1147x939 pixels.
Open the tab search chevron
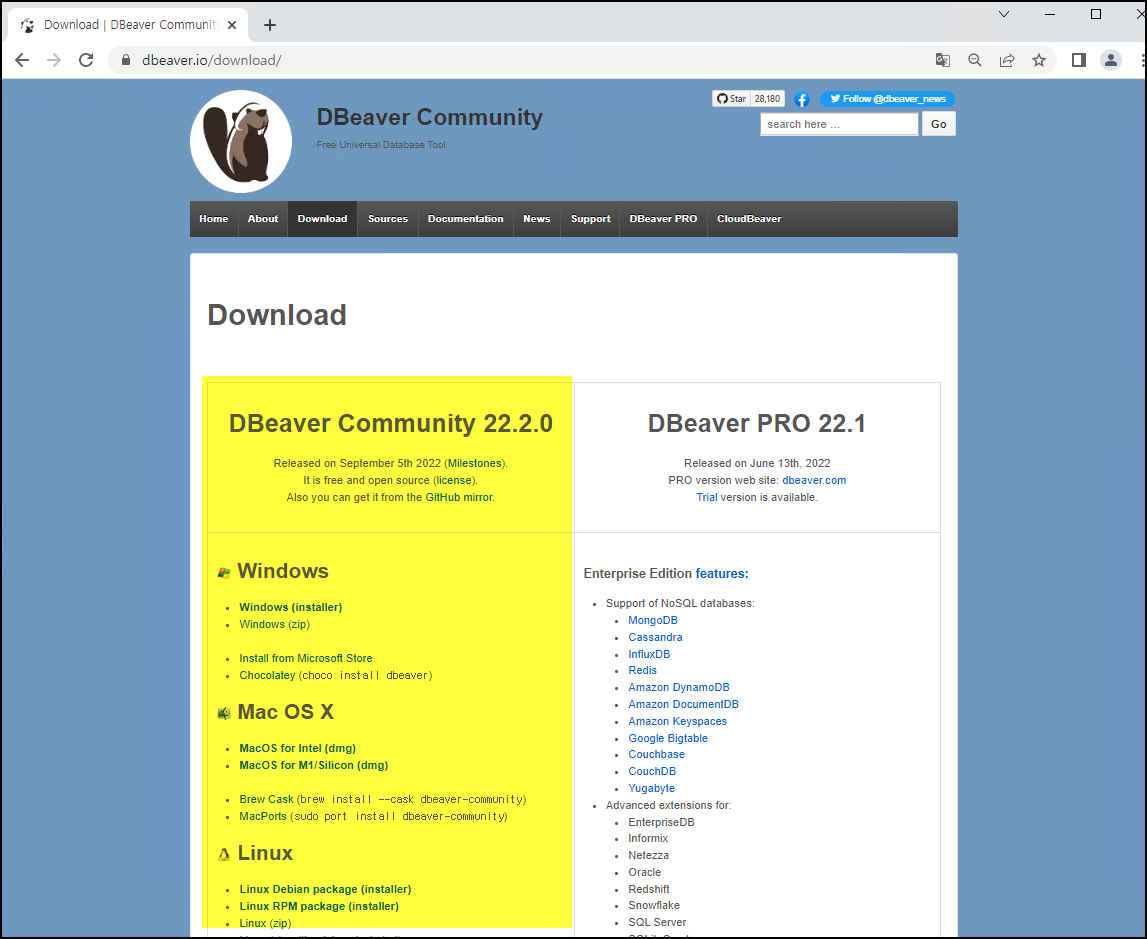pos(1004,14)
